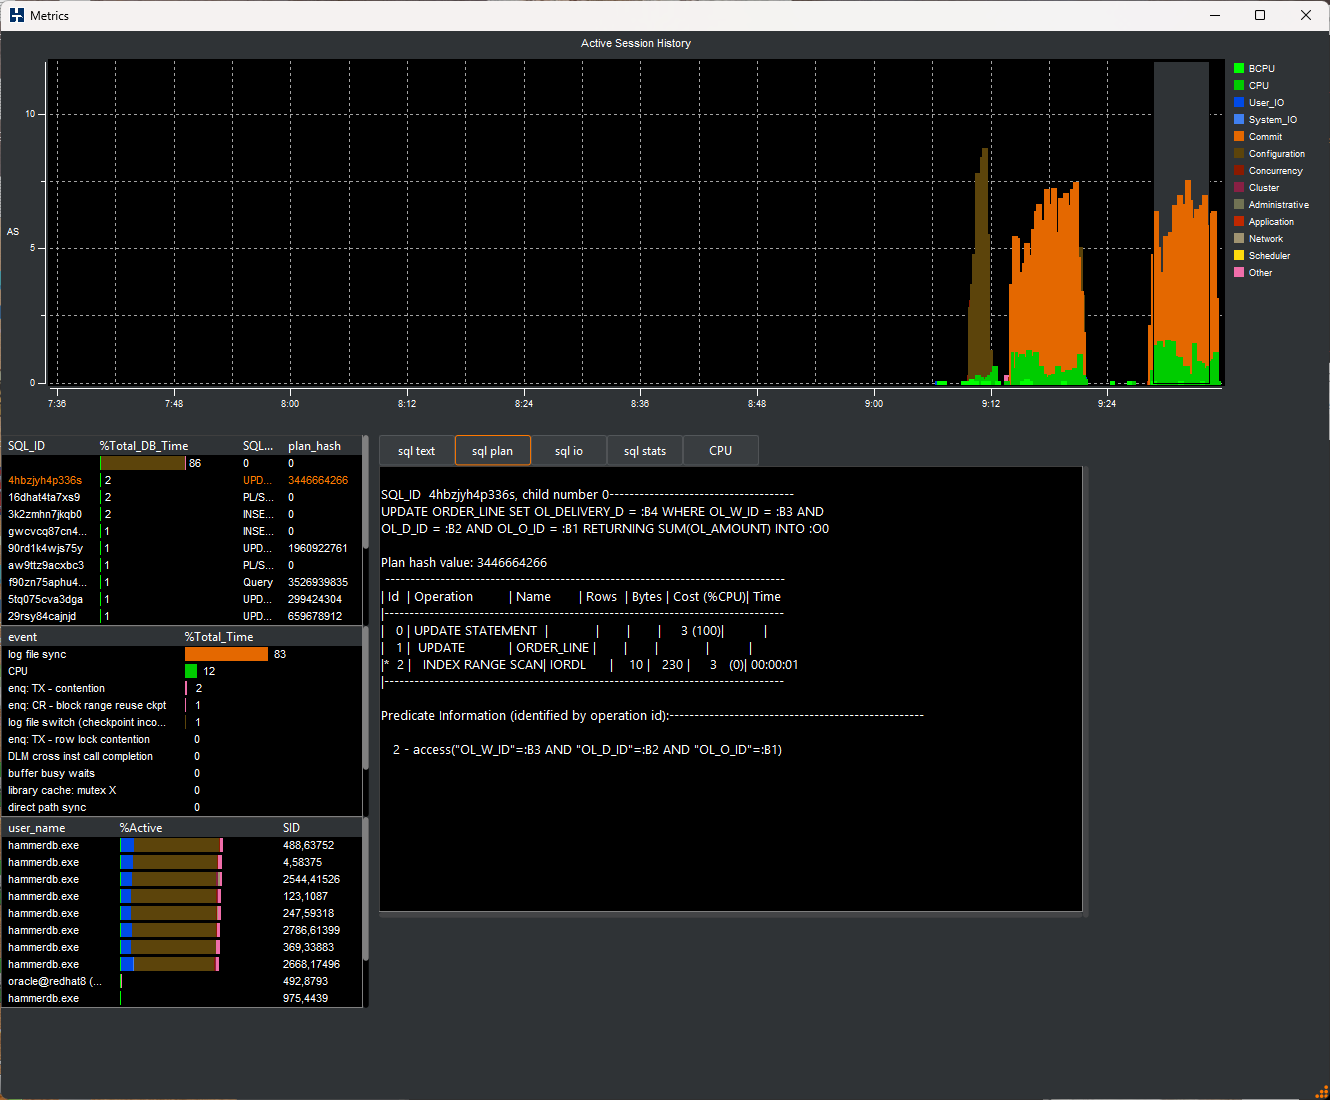Select enq: TX - row lock contention
This screenshot has height=1100, width=1330.
(x=181, y=739)
